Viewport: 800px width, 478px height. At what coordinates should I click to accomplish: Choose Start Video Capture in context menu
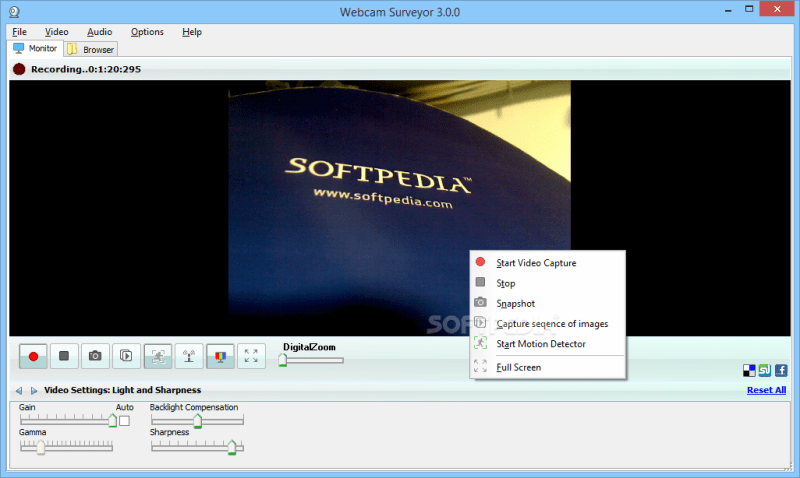click(x=547, y=263)
